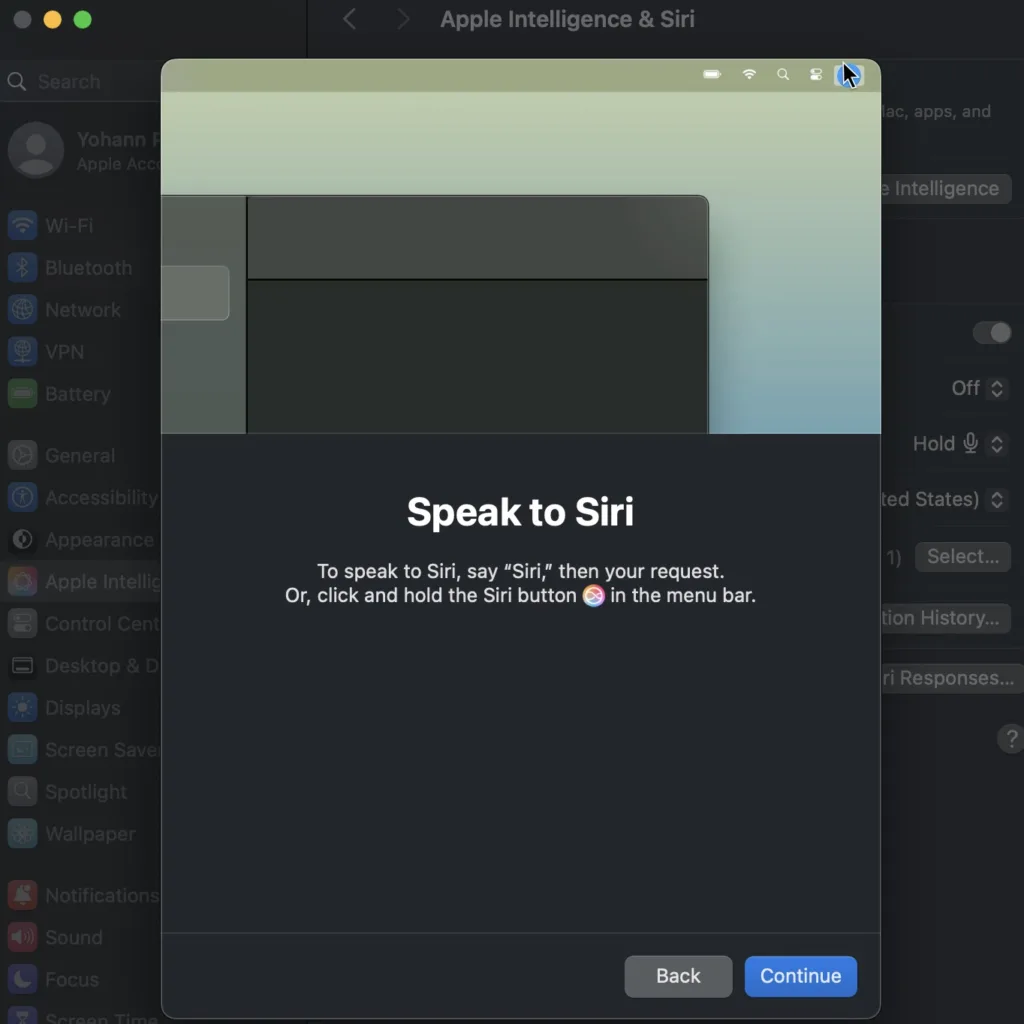
Task: Click the inline Siri button icon in the description
Action: 593,596
